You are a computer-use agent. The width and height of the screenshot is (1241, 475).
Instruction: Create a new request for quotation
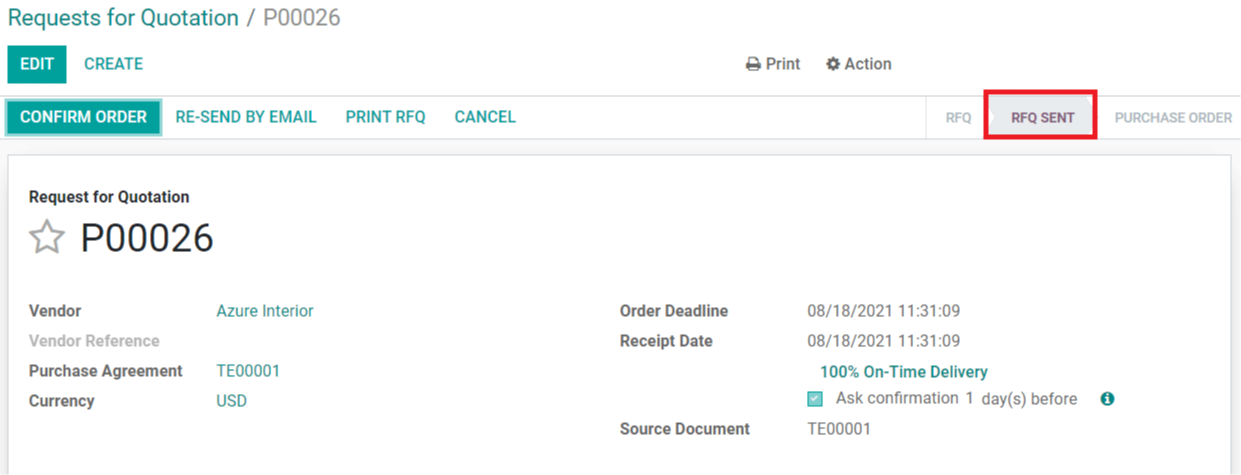tap(113, 64)
